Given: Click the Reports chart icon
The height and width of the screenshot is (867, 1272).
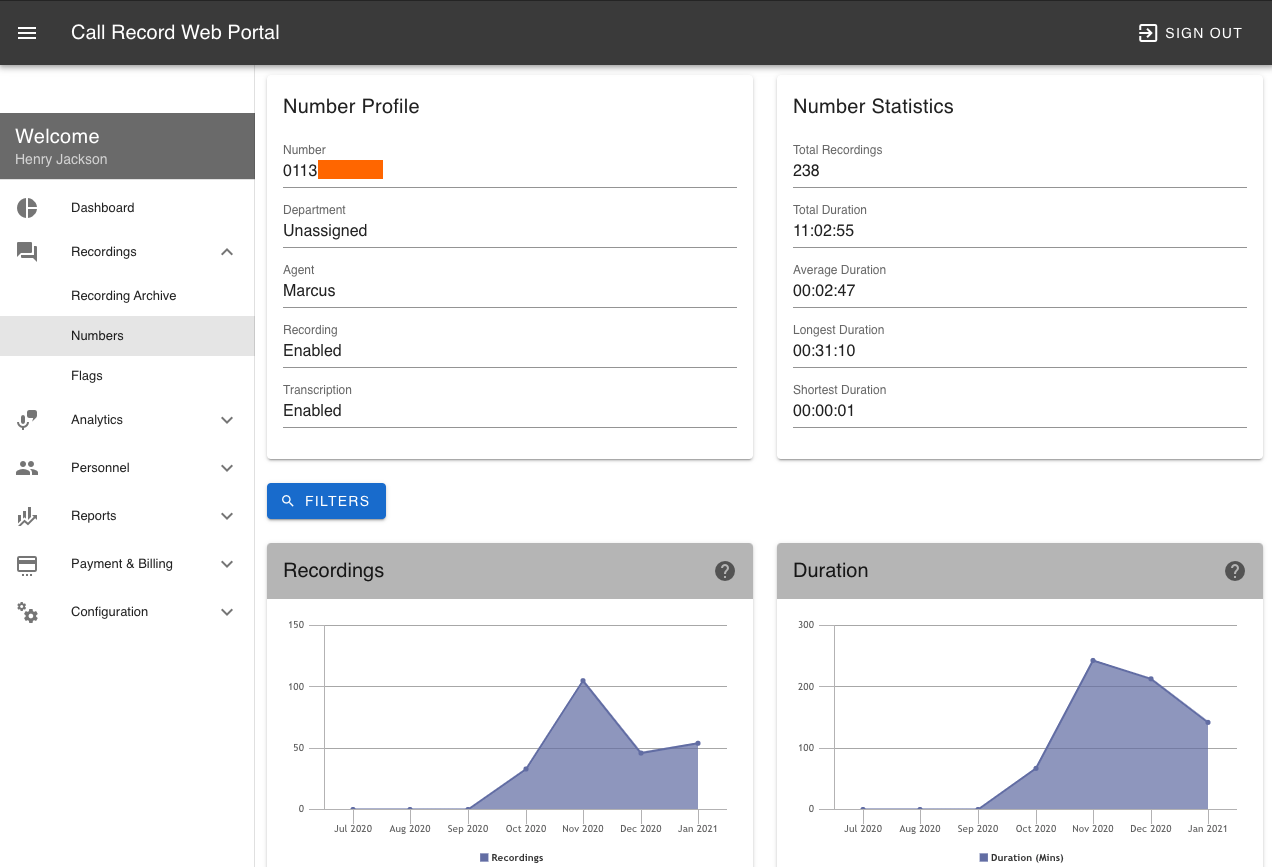Looking at the screenshot, I should click(x=27, y=516).
